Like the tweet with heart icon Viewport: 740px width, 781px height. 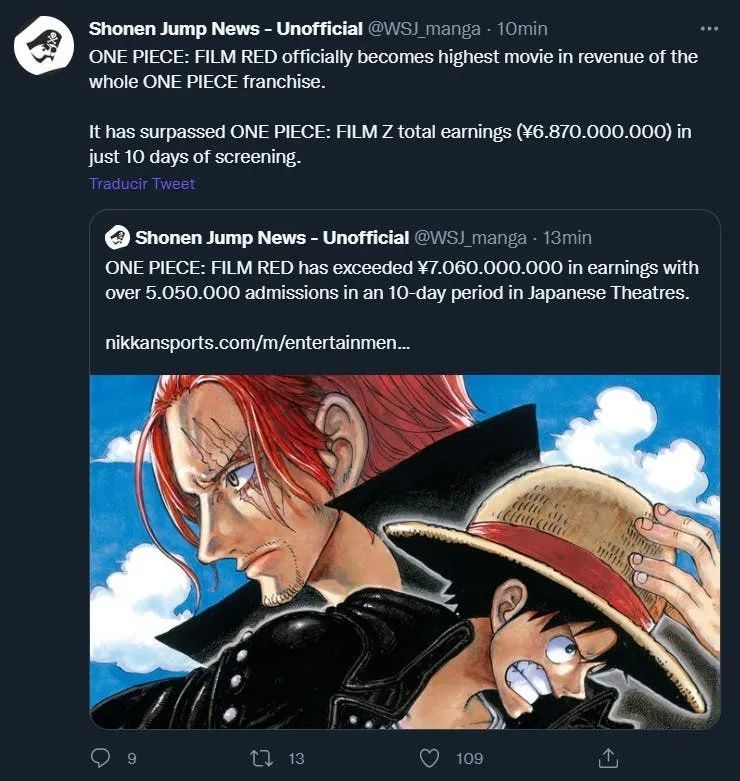(430, 758)
